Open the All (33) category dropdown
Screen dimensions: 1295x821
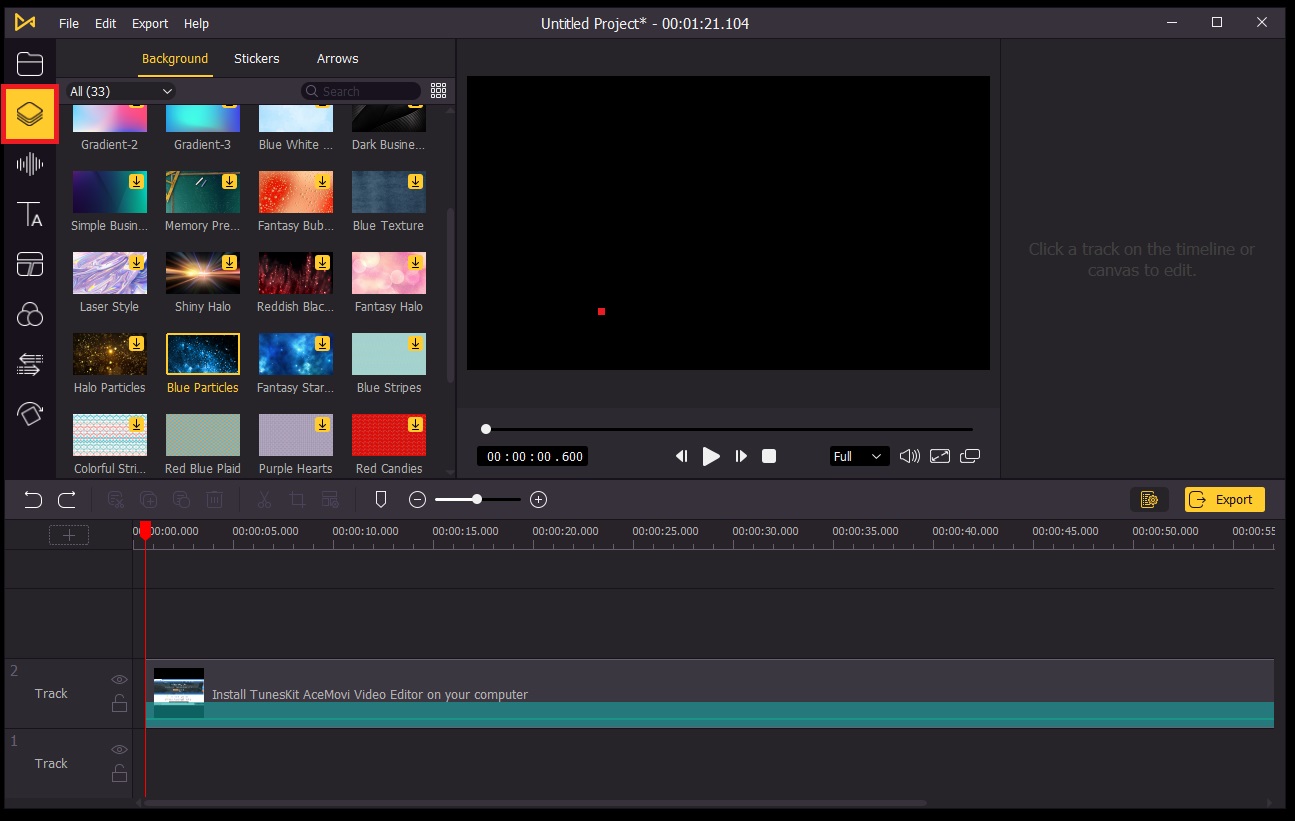click(x=118, y=91)
